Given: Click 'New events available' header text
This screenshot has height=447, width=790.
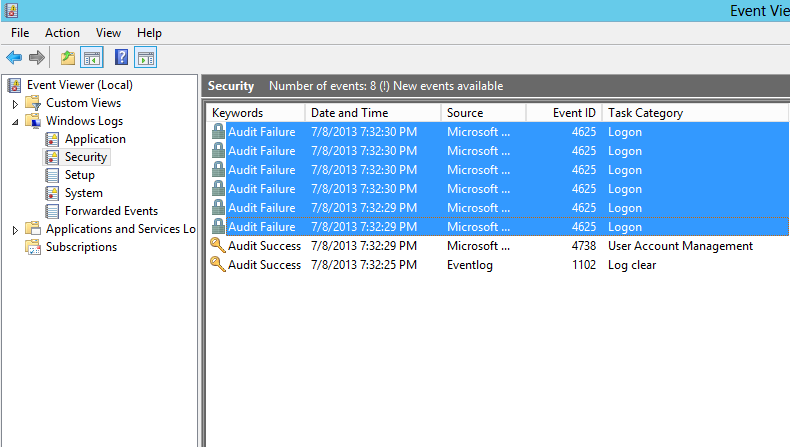Looking at the screenshot, I should pyautogui.click(x=448, y=86).
